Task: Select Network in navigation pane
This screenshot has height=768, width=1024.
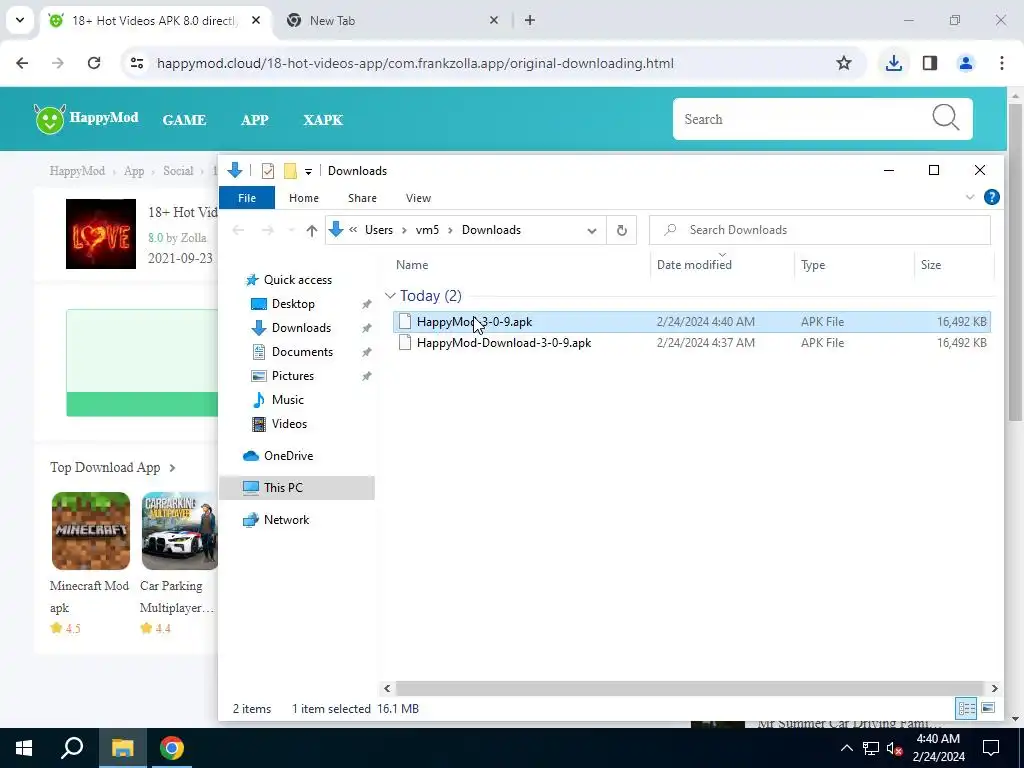Action: (286, 520)
